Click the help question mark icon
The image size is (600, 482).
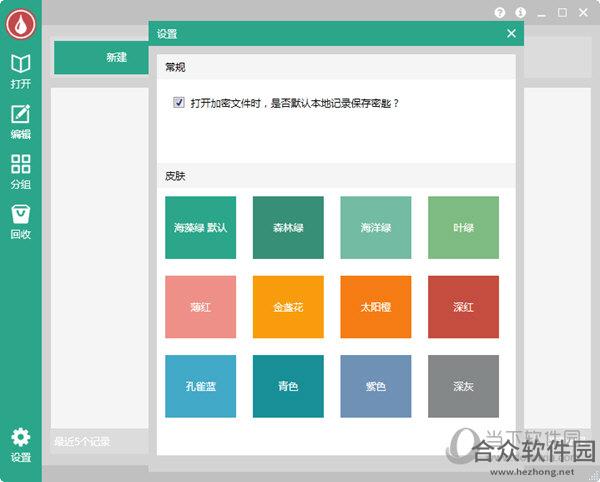(x=500, y=13)
